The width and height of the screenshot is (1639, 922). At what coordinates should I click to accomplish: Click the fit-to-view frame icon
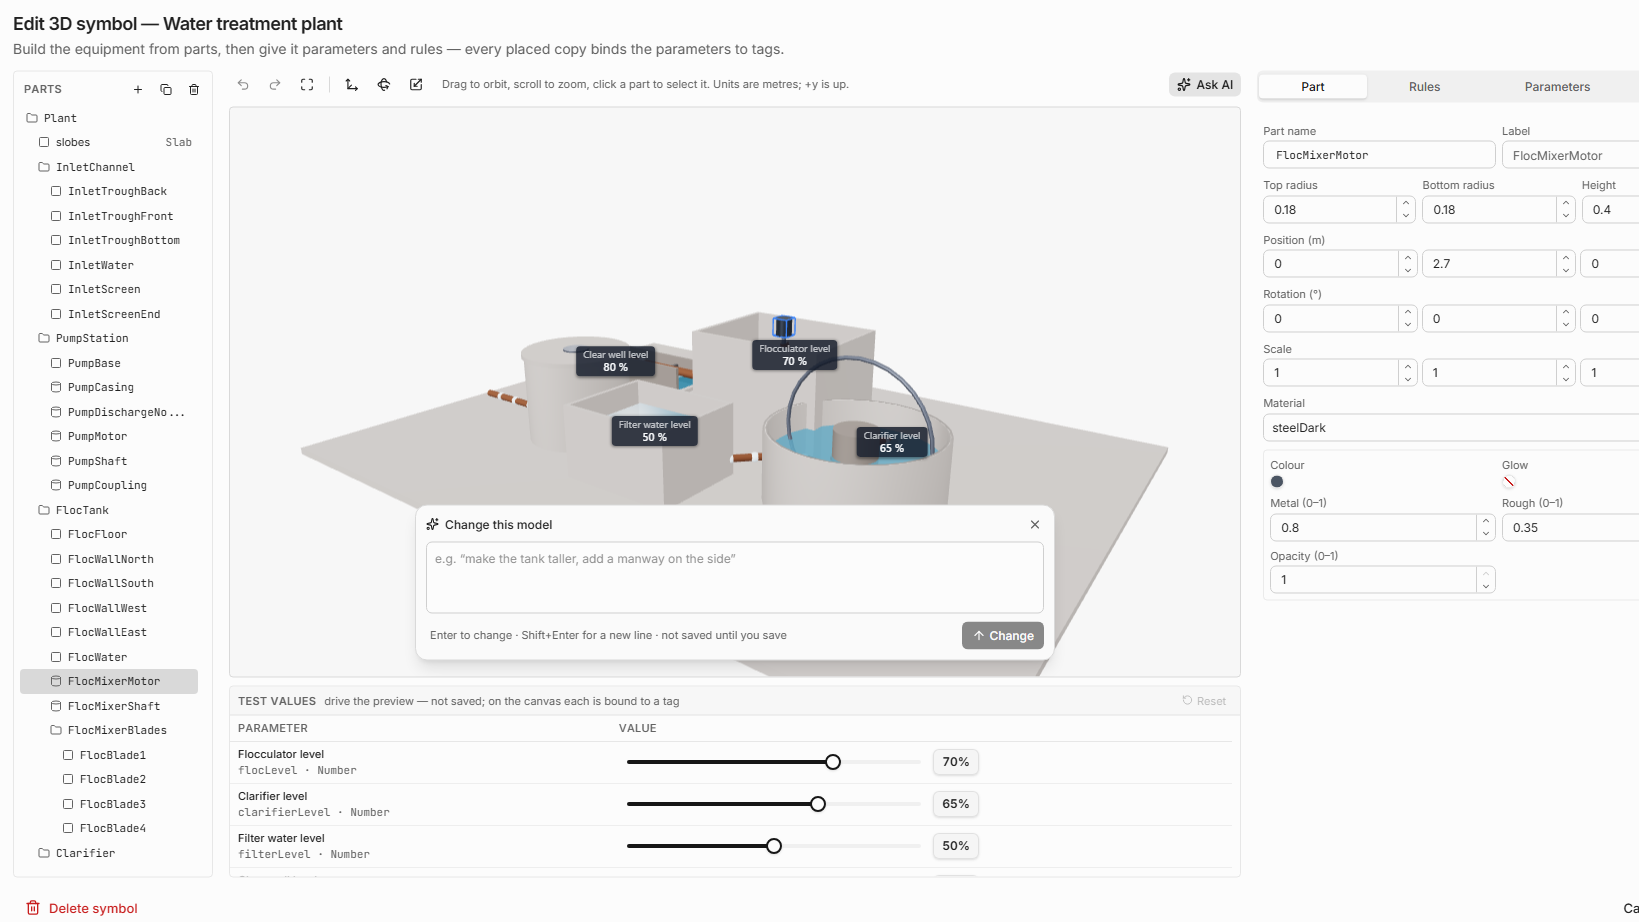tap(307, 85)
